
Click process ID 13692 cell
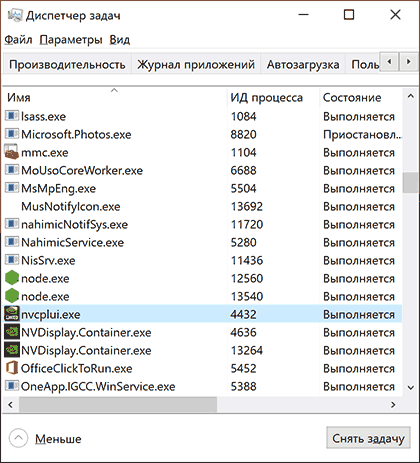(247, 206)
